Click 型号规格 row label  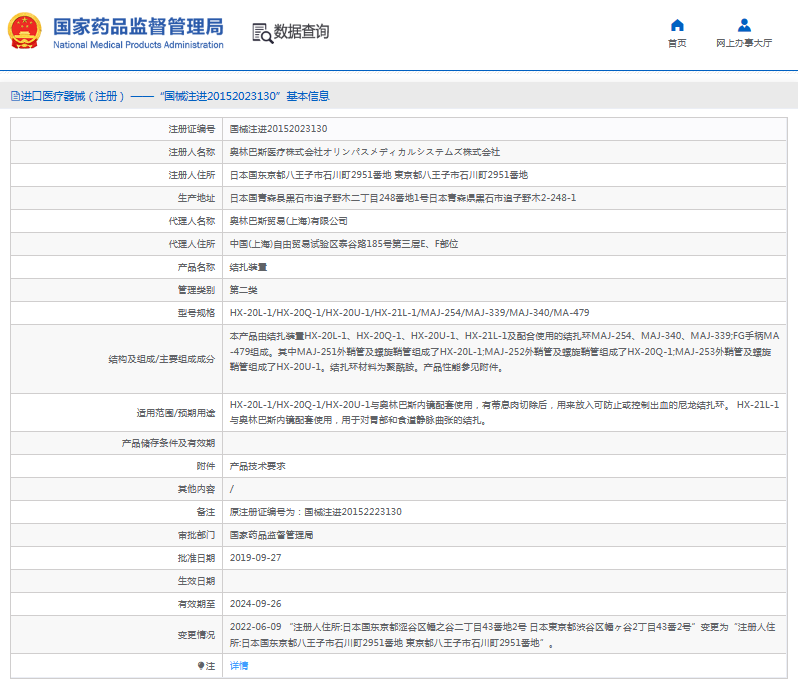pyautogui.click(x=196, y=313)
